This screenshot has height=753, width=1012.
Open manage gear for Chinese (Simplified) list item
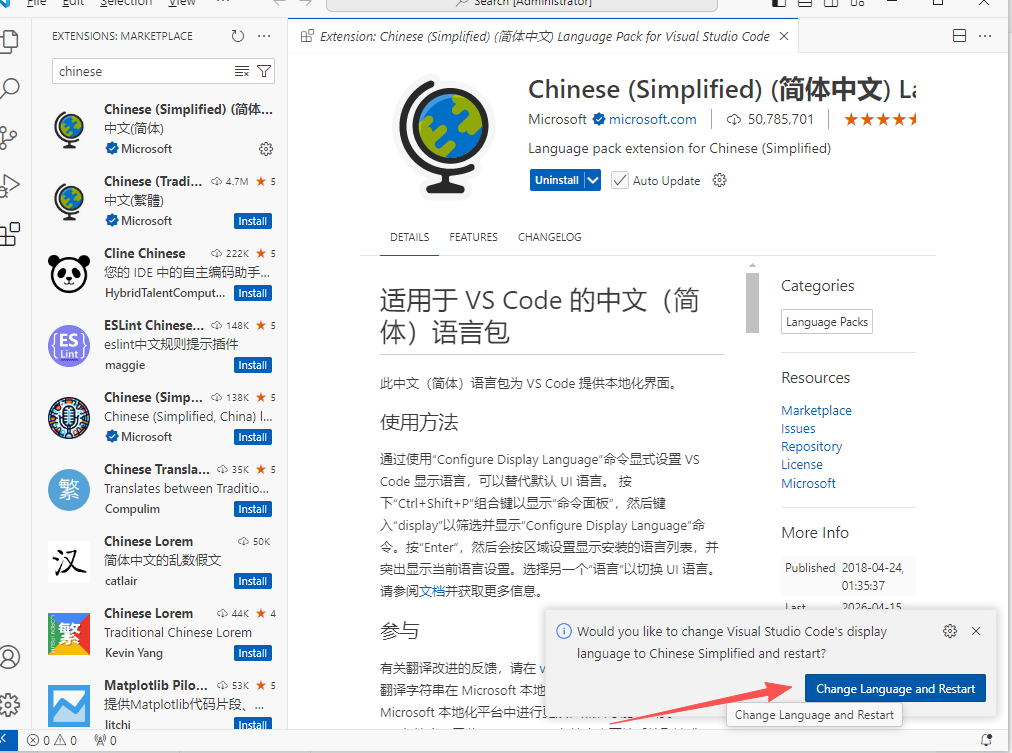click(x=265, y=149)
